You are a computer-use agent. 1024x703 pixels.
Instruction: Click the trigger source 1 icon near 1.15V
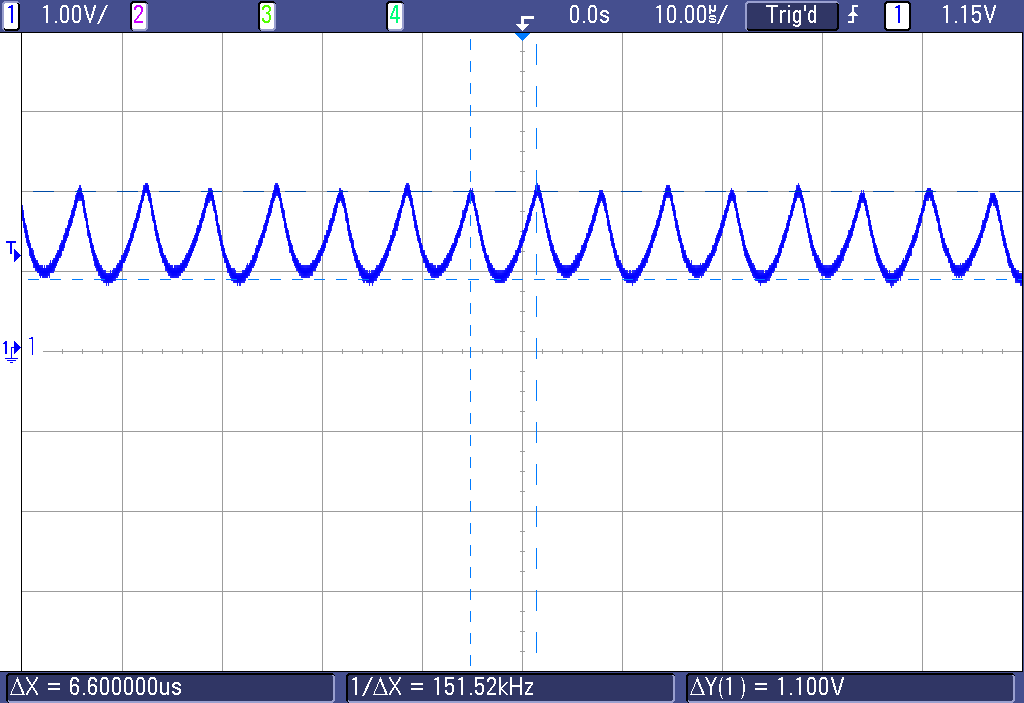pos(896,16)
